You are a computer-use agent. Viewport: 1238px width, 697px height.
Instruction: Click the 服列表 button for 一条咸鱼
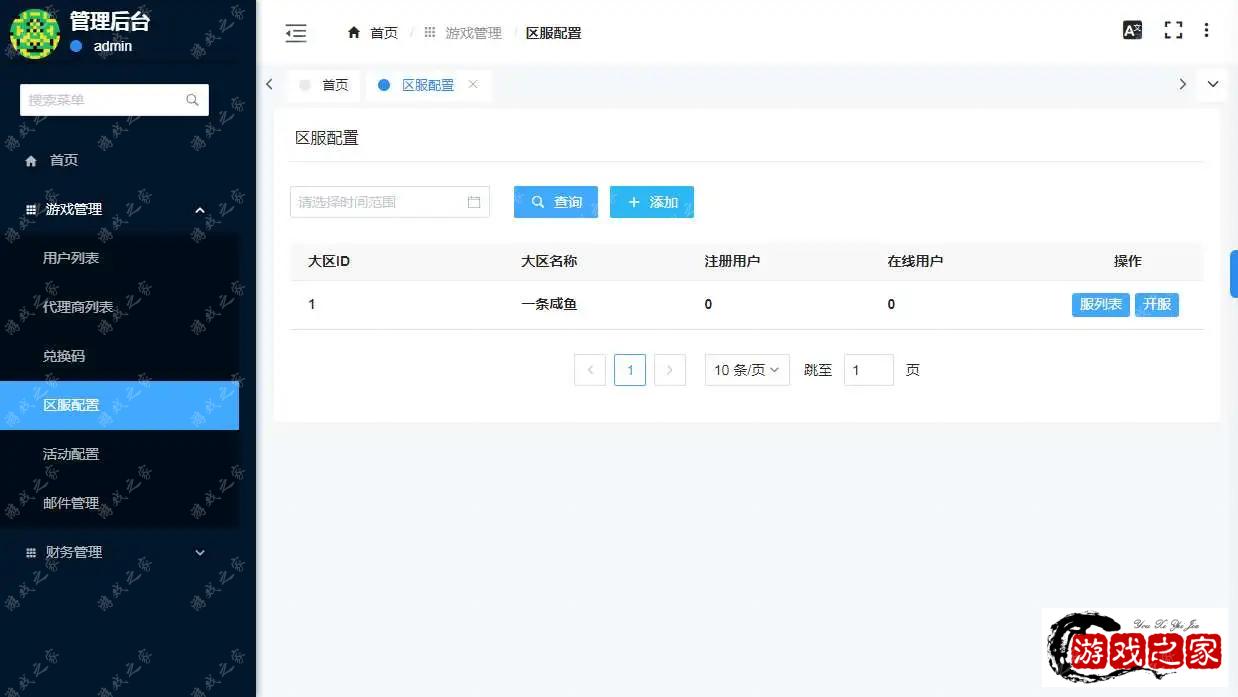point(1100,304)
